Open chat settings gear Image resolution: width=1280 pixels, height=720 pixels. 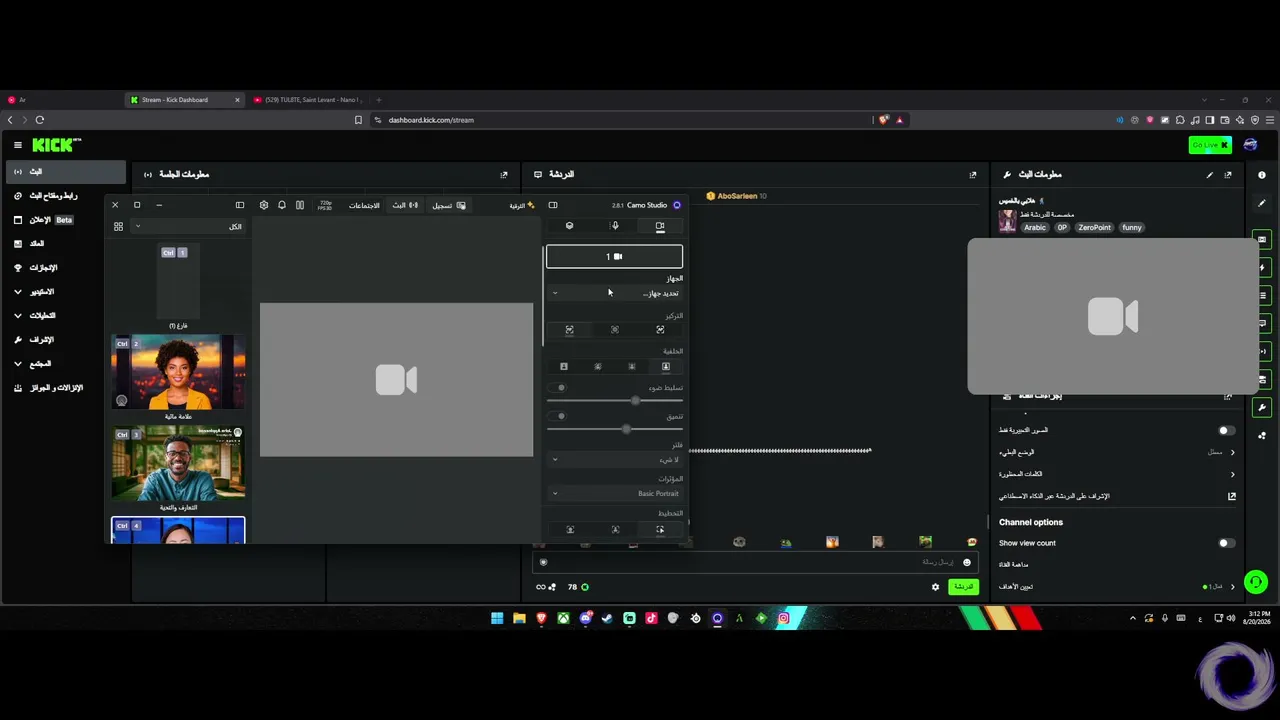936,587
